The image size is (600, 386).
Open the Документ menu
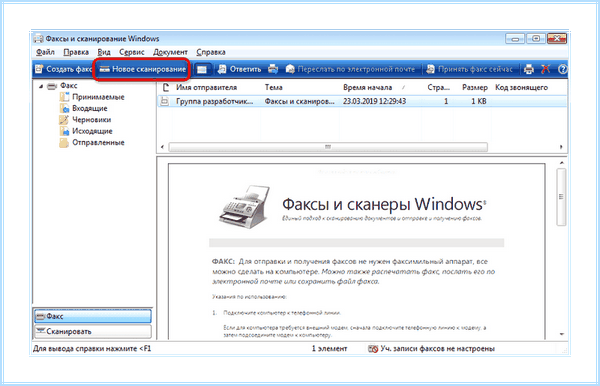(x=170, y=52)
